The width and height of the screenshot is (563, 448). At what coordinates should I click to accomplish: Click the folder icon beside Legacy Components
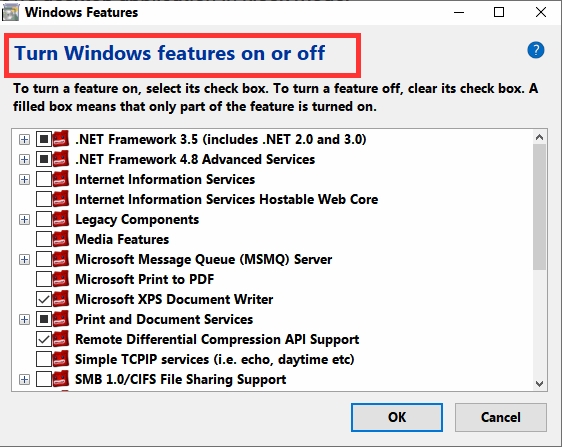[61, 219]
